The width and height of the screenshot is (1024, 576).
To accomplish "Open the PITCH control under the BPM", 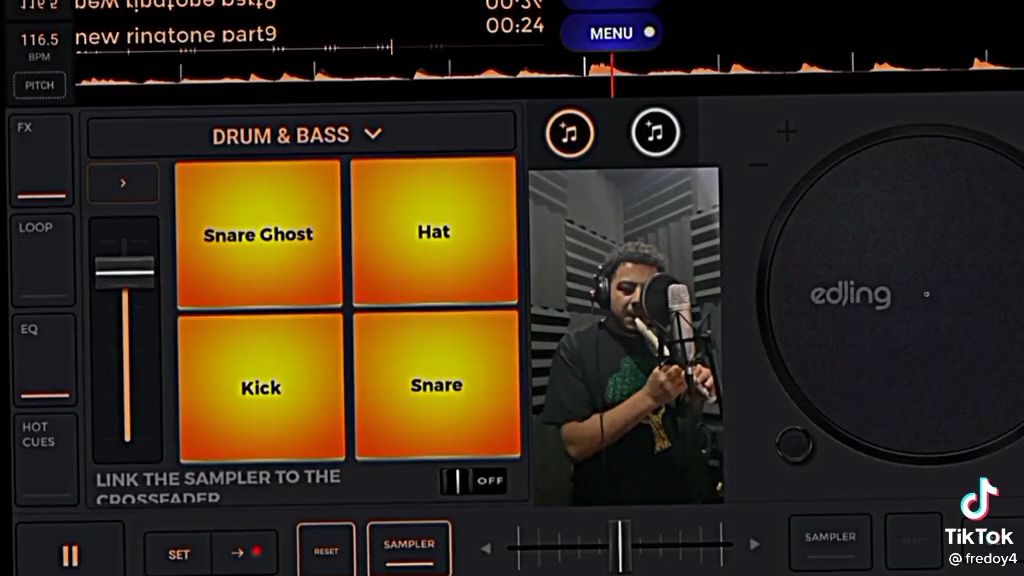I will pos(40,86).
